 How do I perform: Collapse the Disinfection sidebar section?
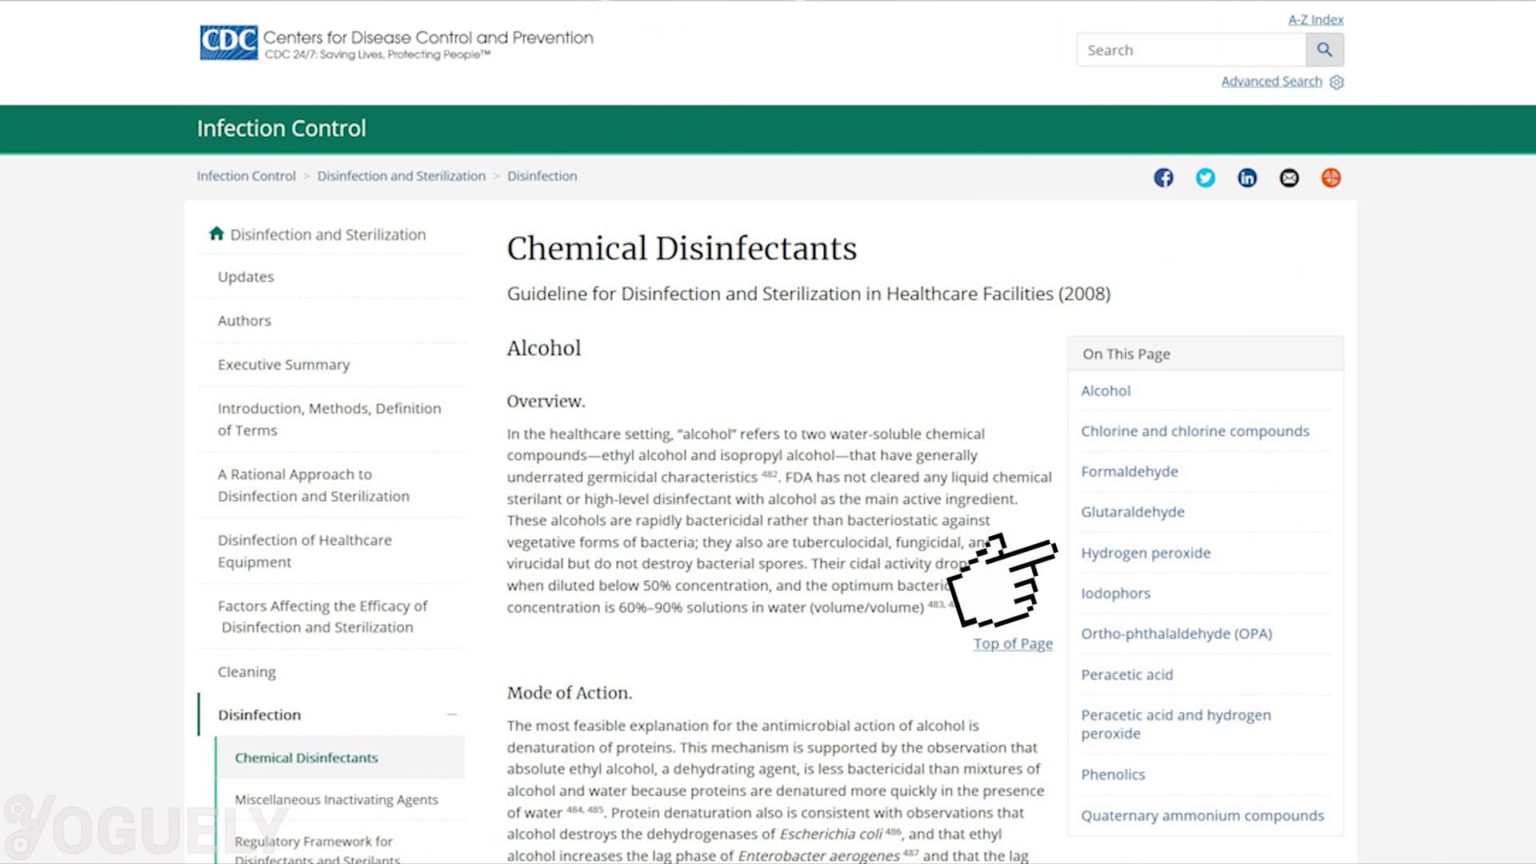[x=452, y=715]
